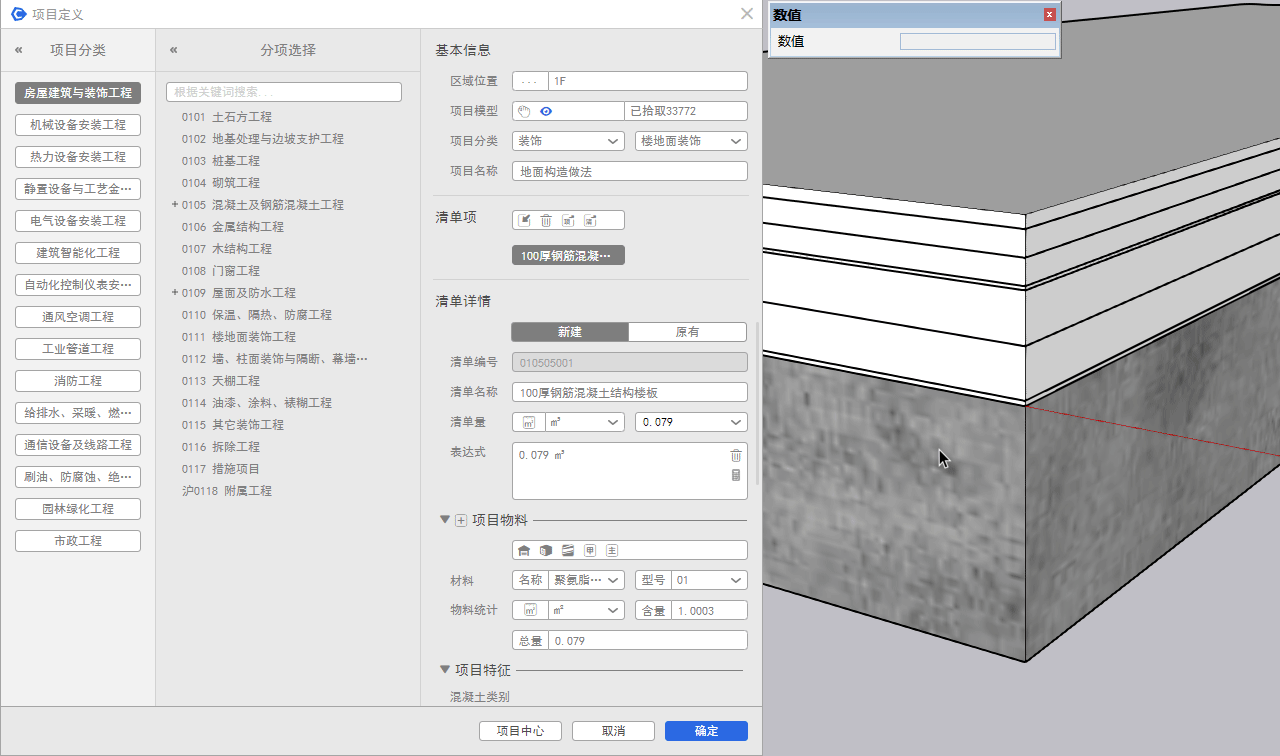Click the plus icon beside 项目物料
The image size is (1280, 756).
[x=461, y=520]
